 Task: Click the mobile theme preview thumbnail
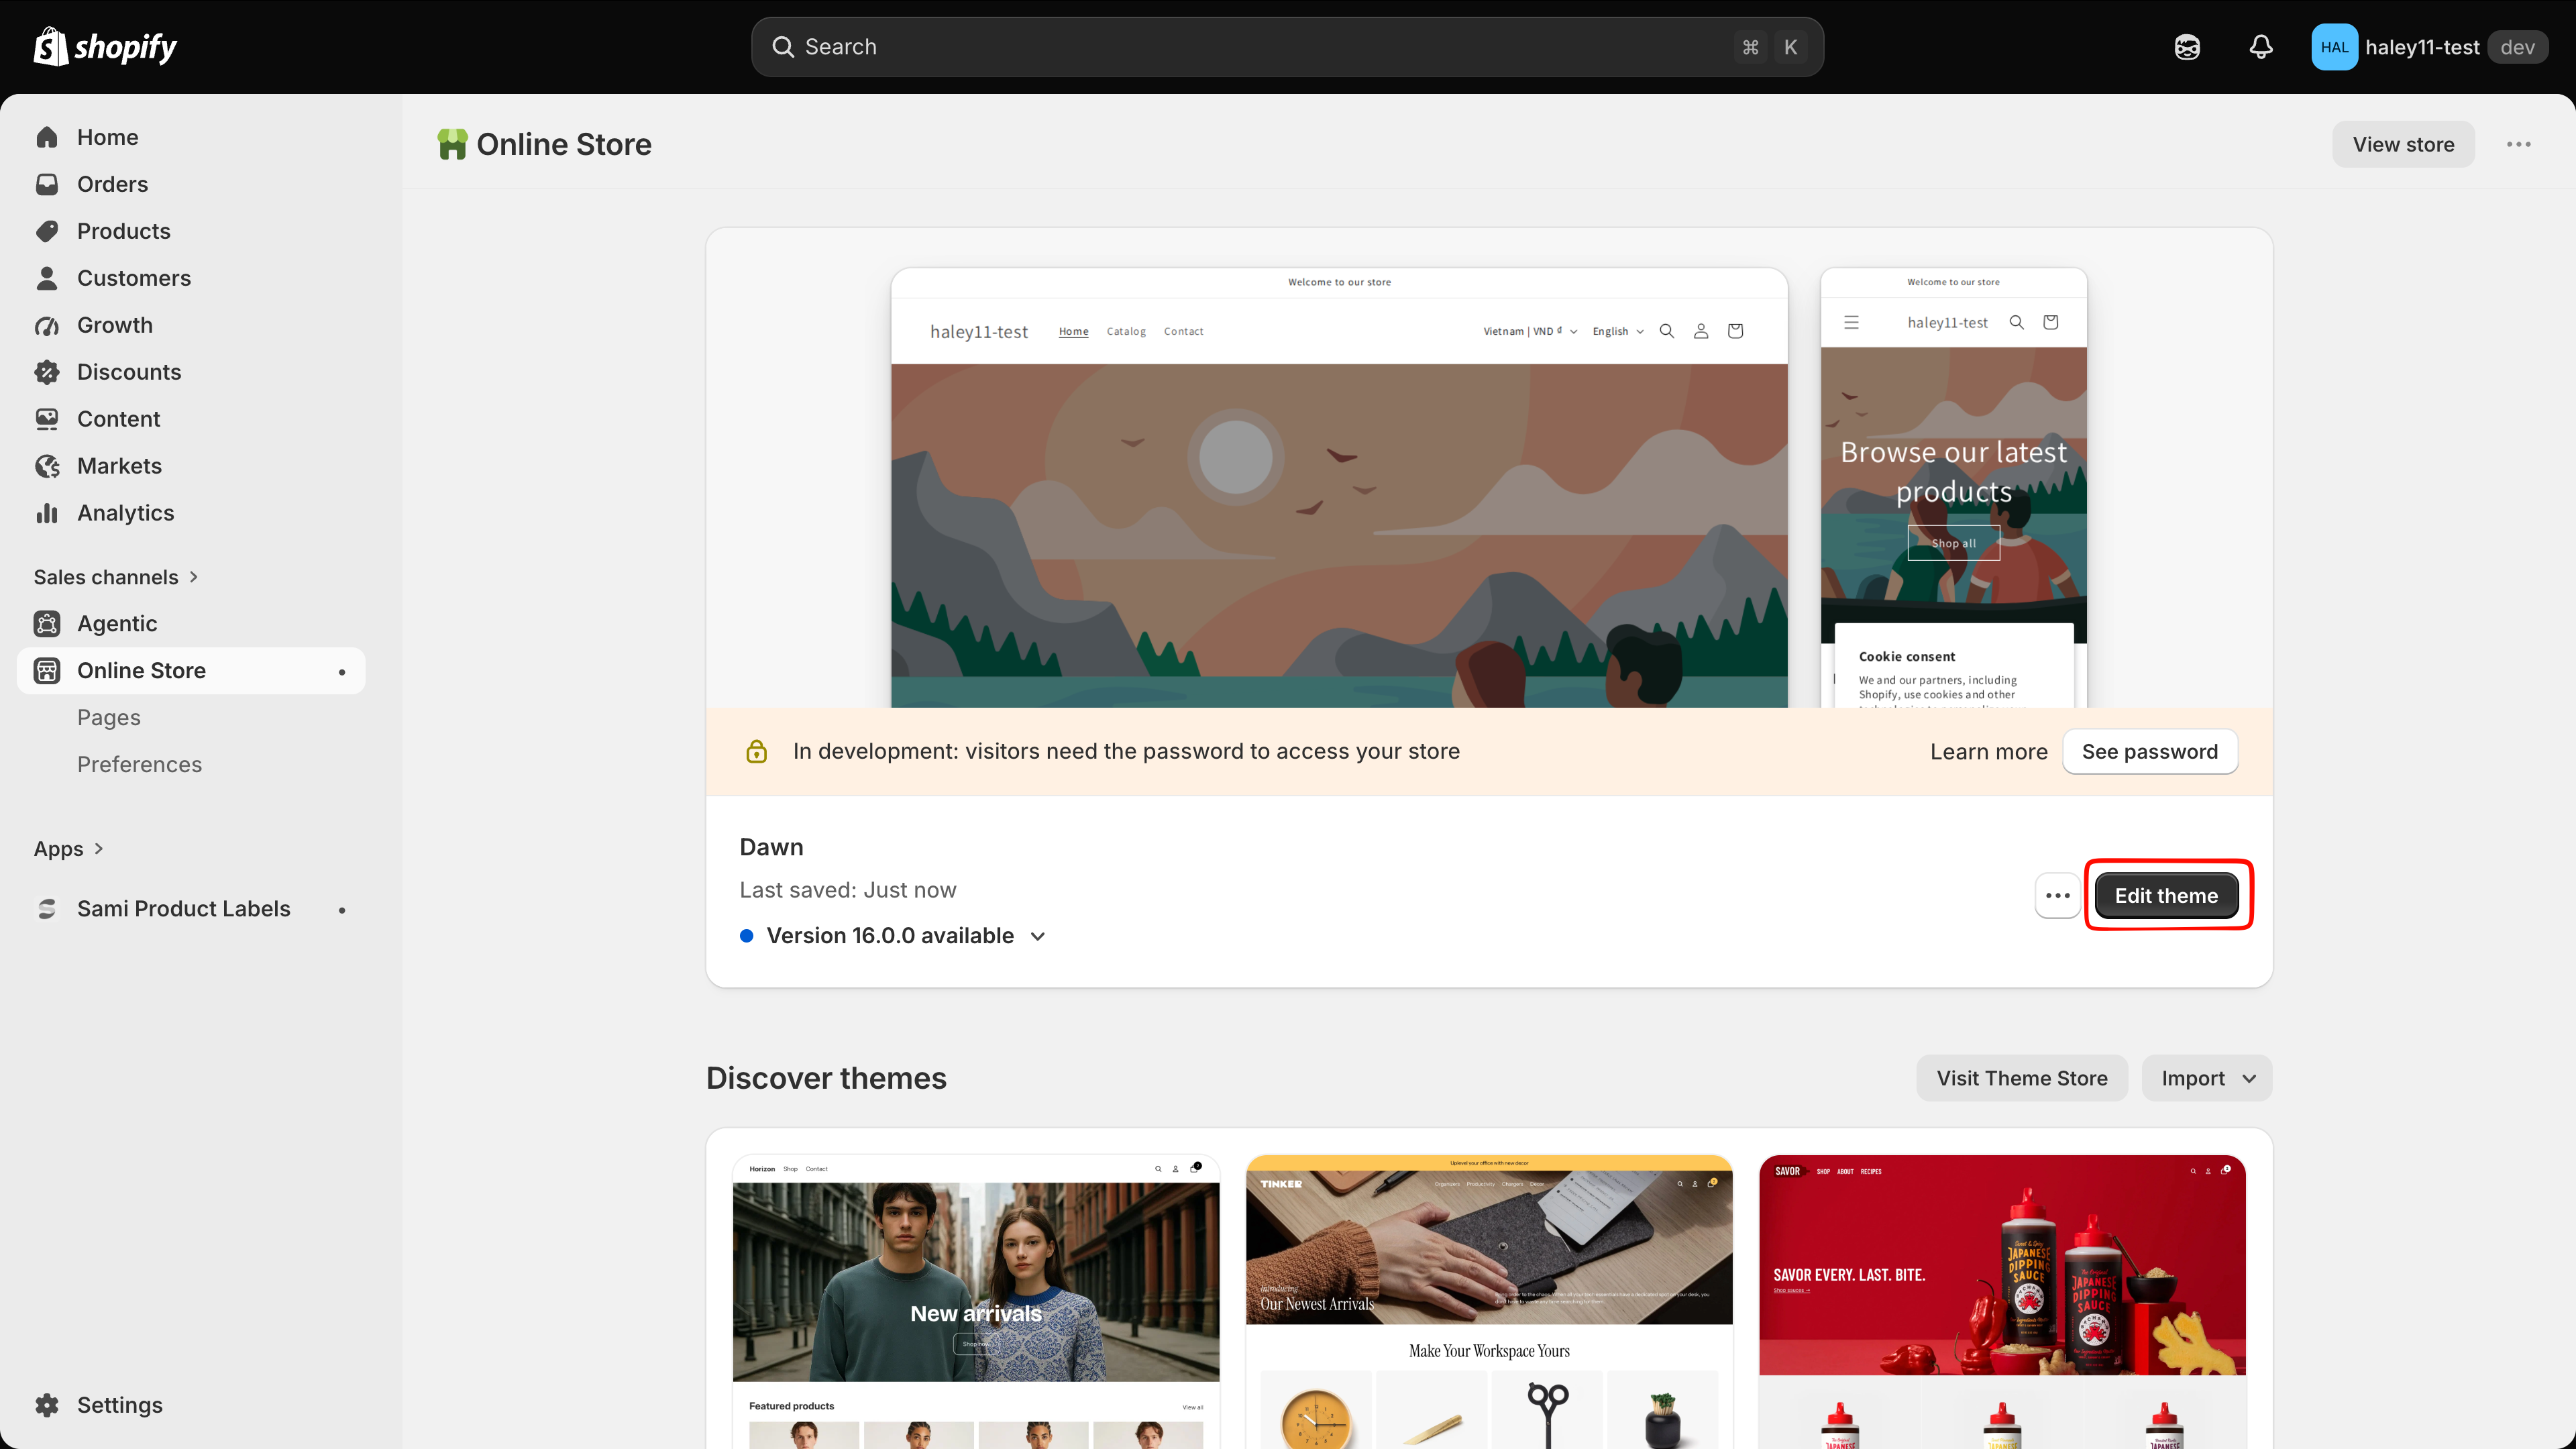click(x=1953, y=488)
